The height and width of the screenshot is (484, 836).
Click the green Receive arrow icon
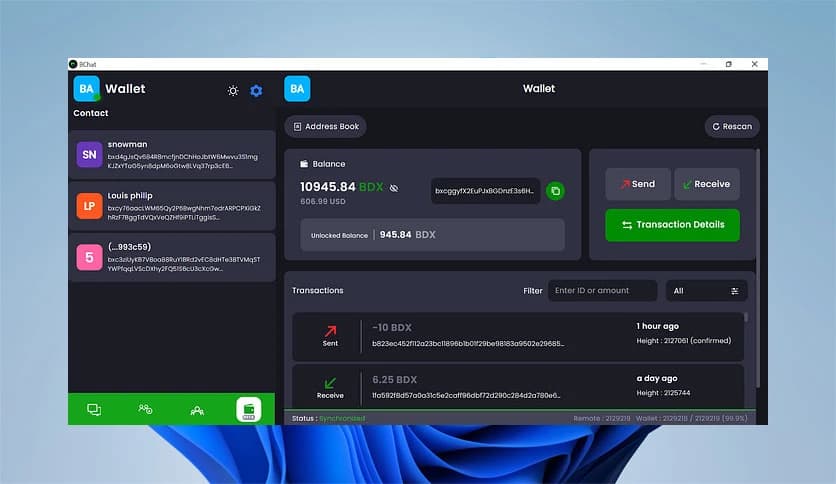[330, 383]
